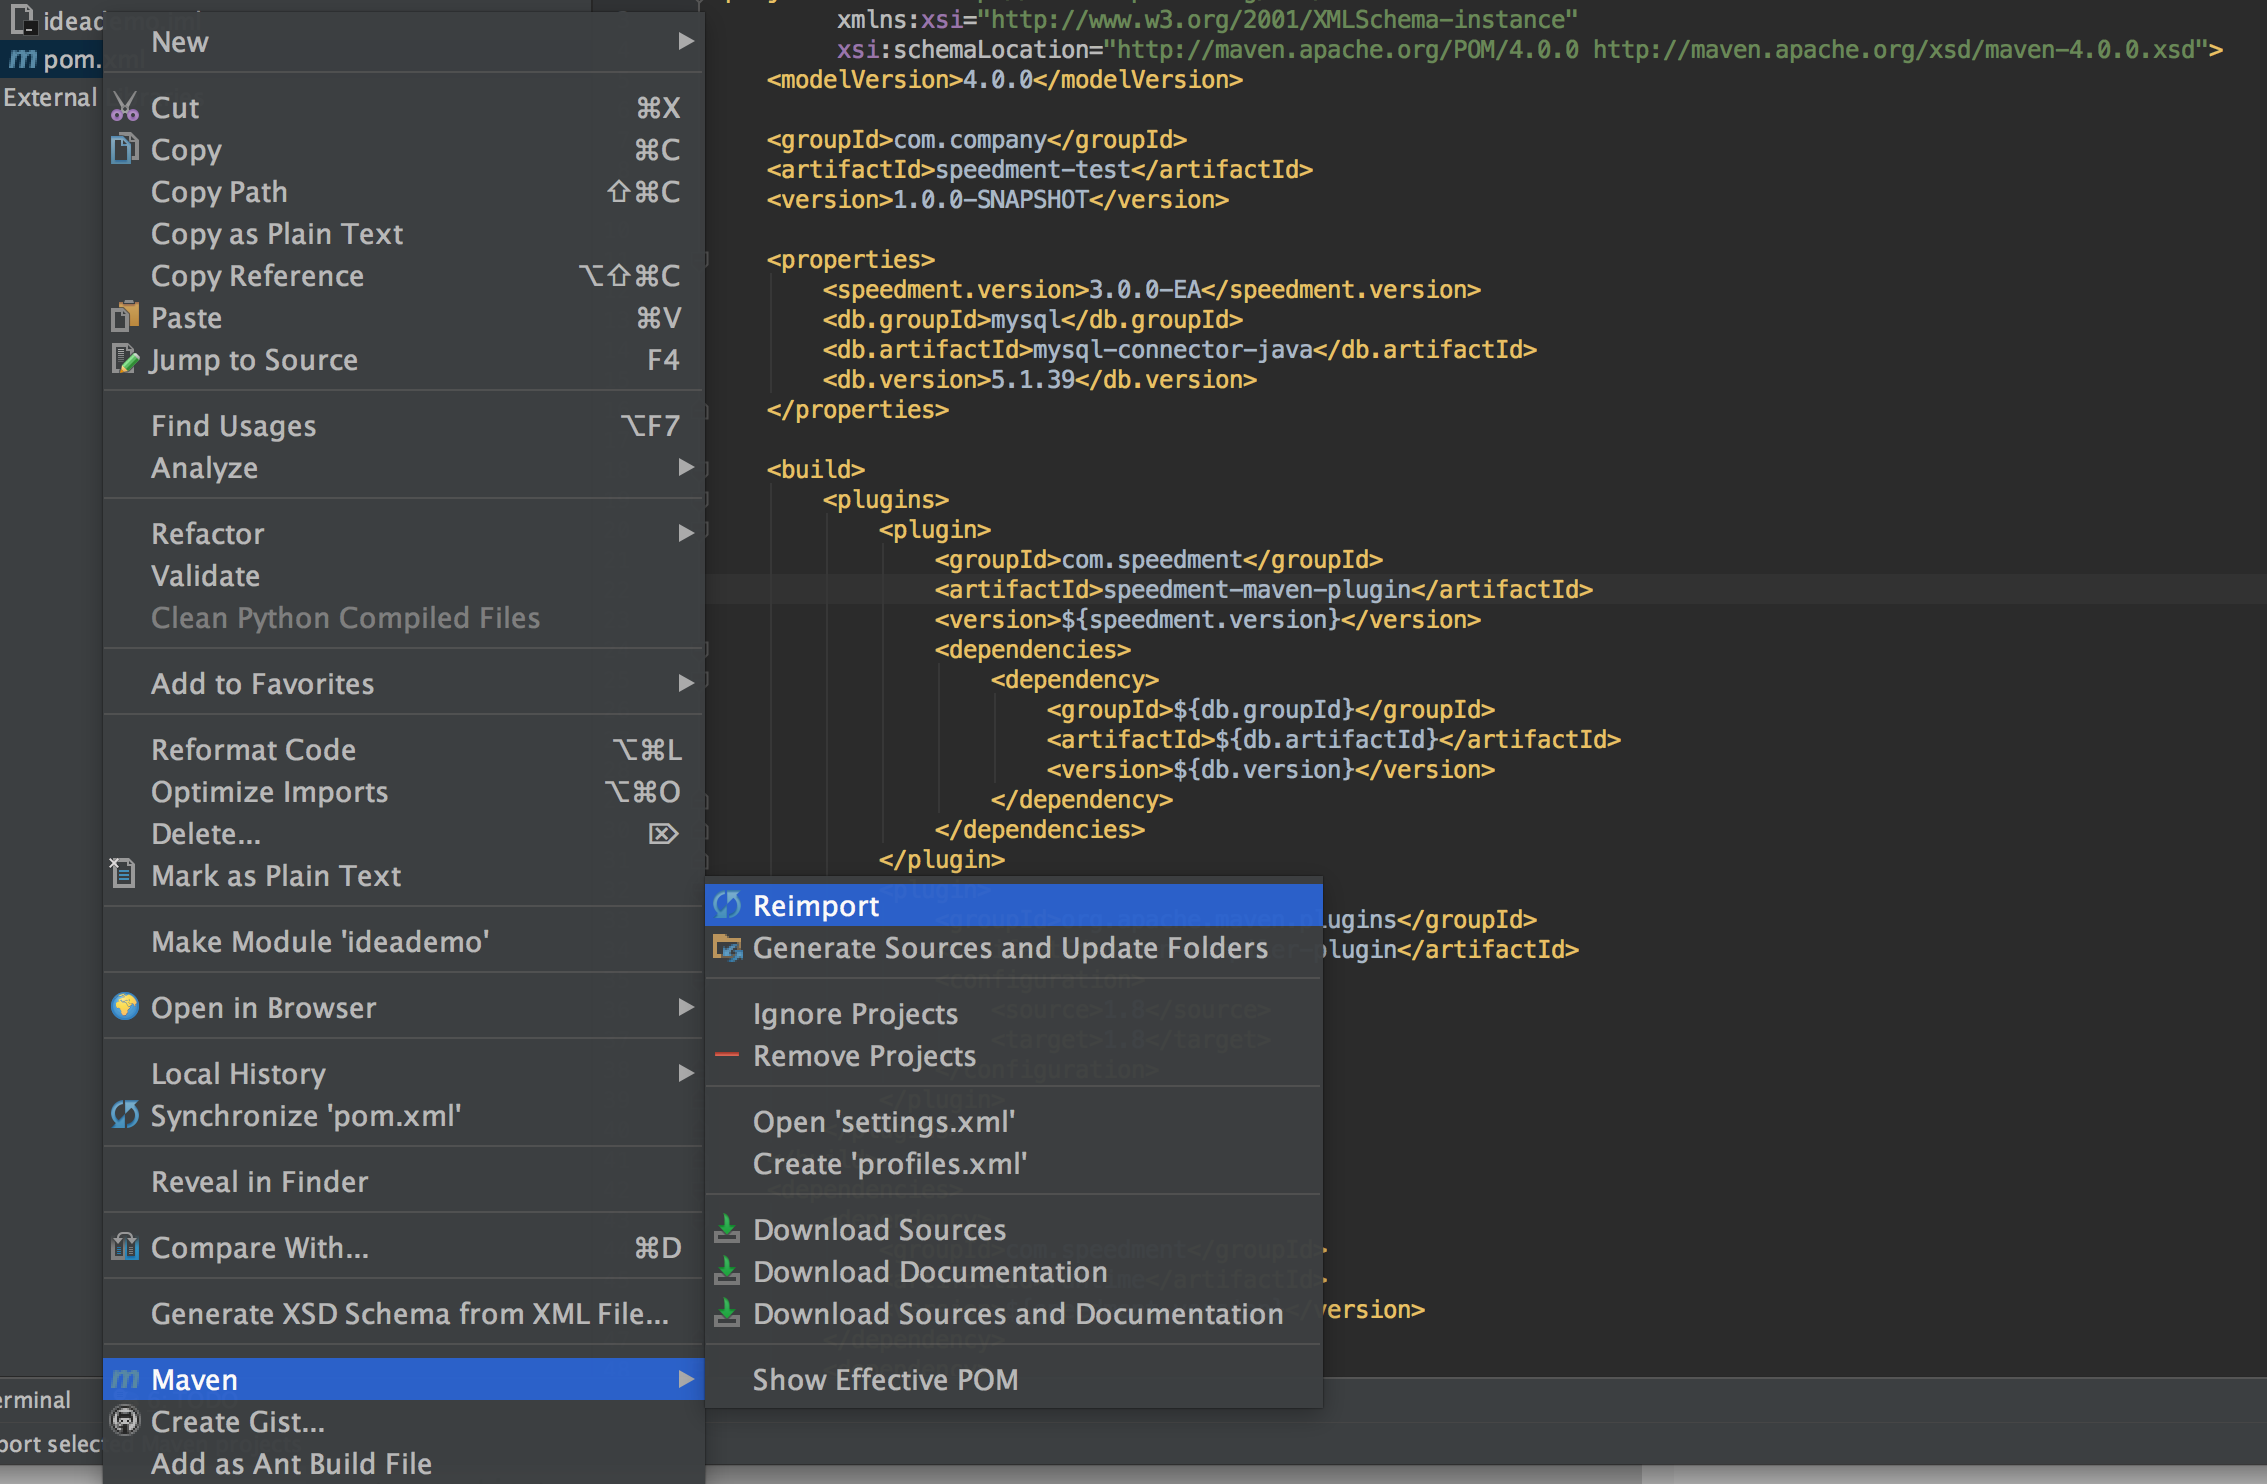
Task: Click the Cut scissors icon
Action: coord(125,107)
